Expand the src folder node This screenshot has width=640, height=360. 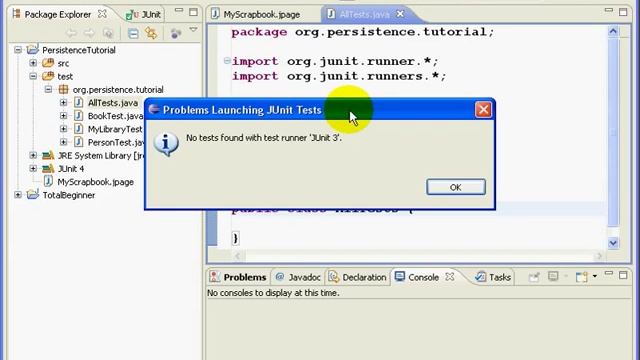click(33, 63)
